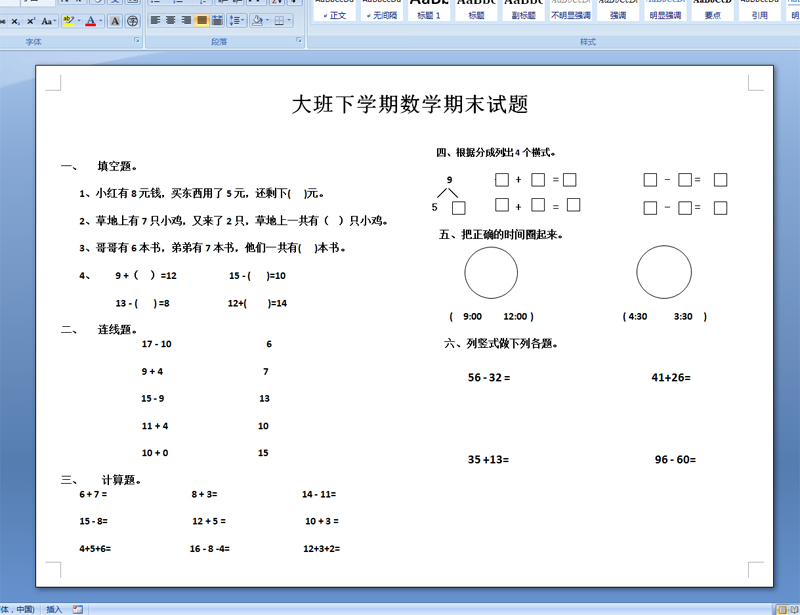Open Paragraph dialog launcher
Image resolution: width=800 pixels, height=615 pixels.
pos(299,40)
